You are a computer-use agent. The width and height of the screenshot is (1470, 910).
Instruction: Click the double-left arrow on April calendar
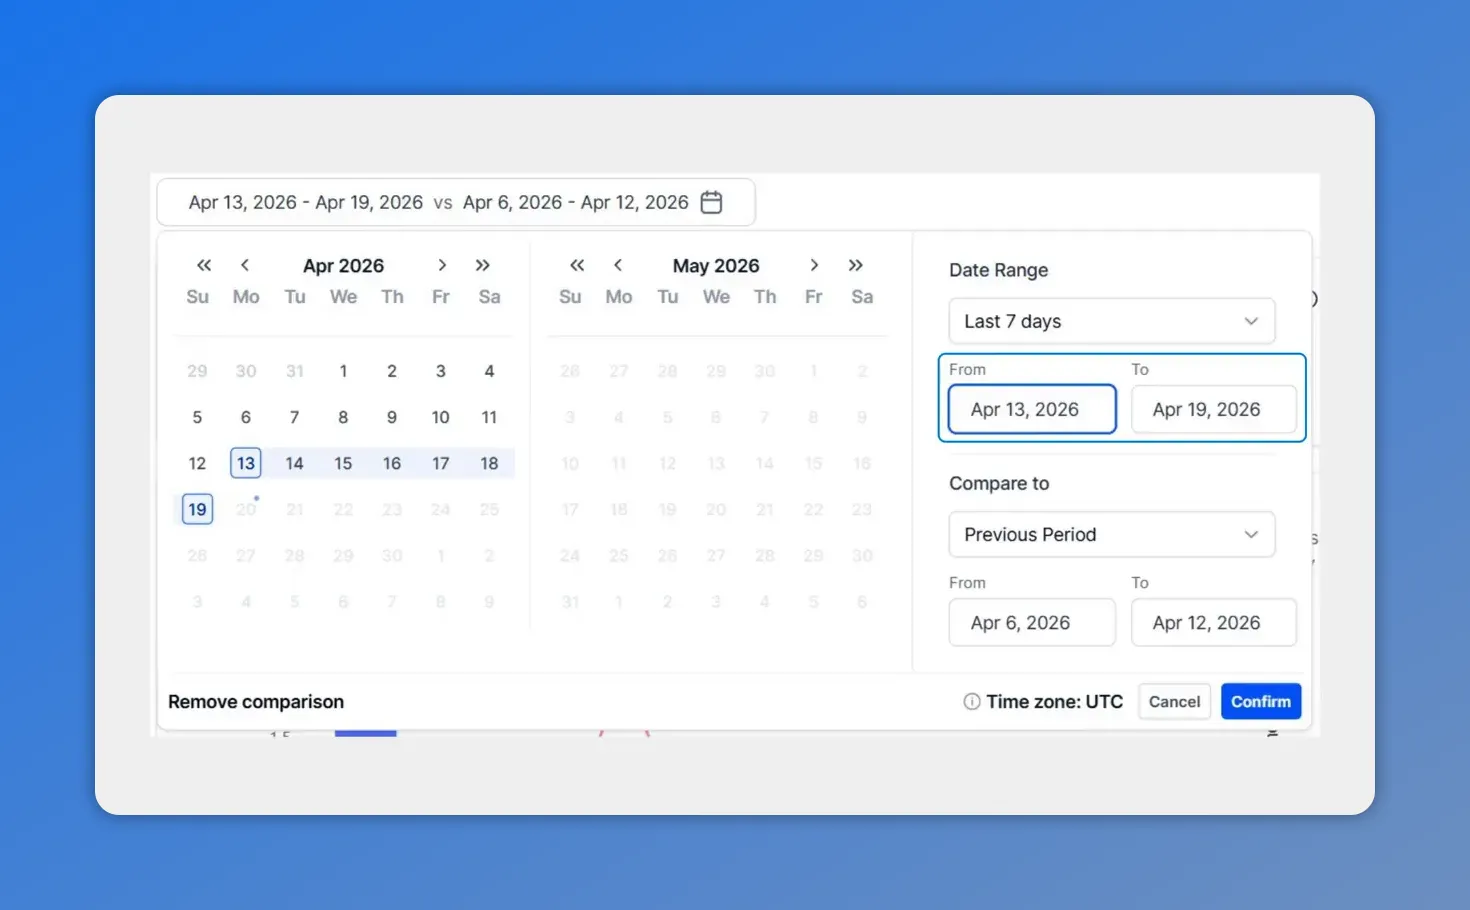point(203,265)
